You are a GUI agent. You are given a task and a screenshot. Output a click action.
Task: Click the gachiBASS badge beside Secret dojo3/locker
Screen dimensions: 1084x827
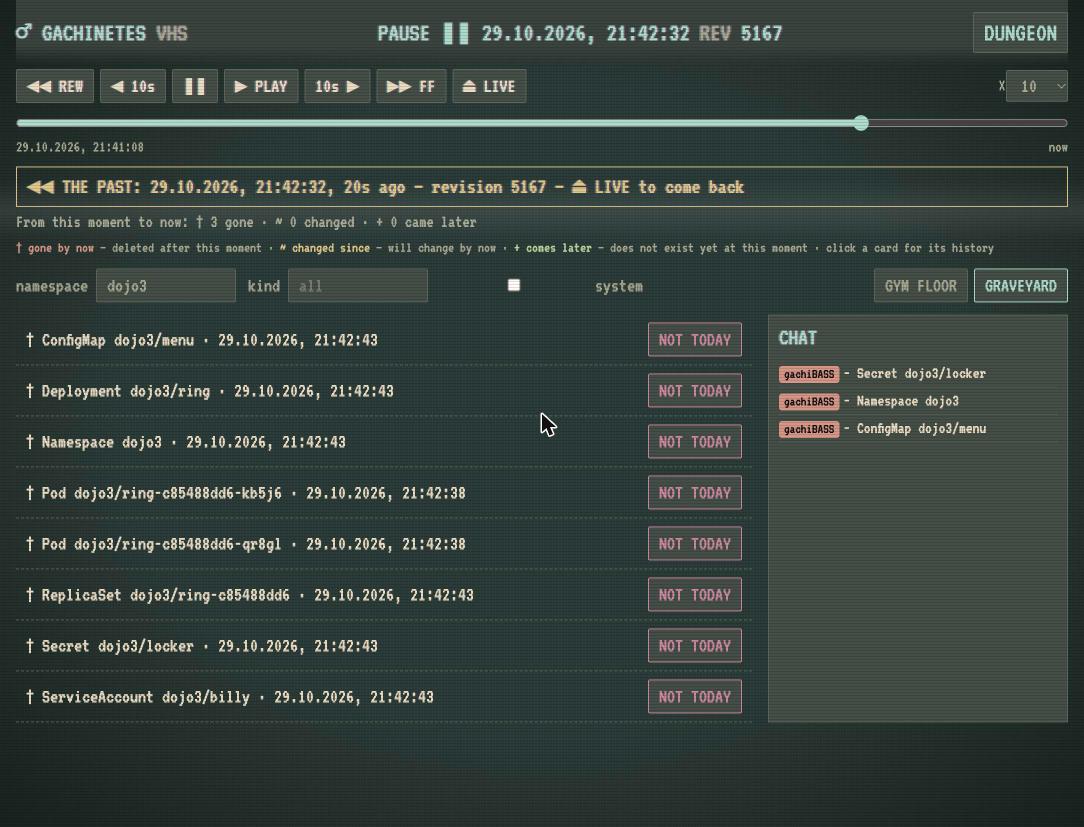coord(809,374)
